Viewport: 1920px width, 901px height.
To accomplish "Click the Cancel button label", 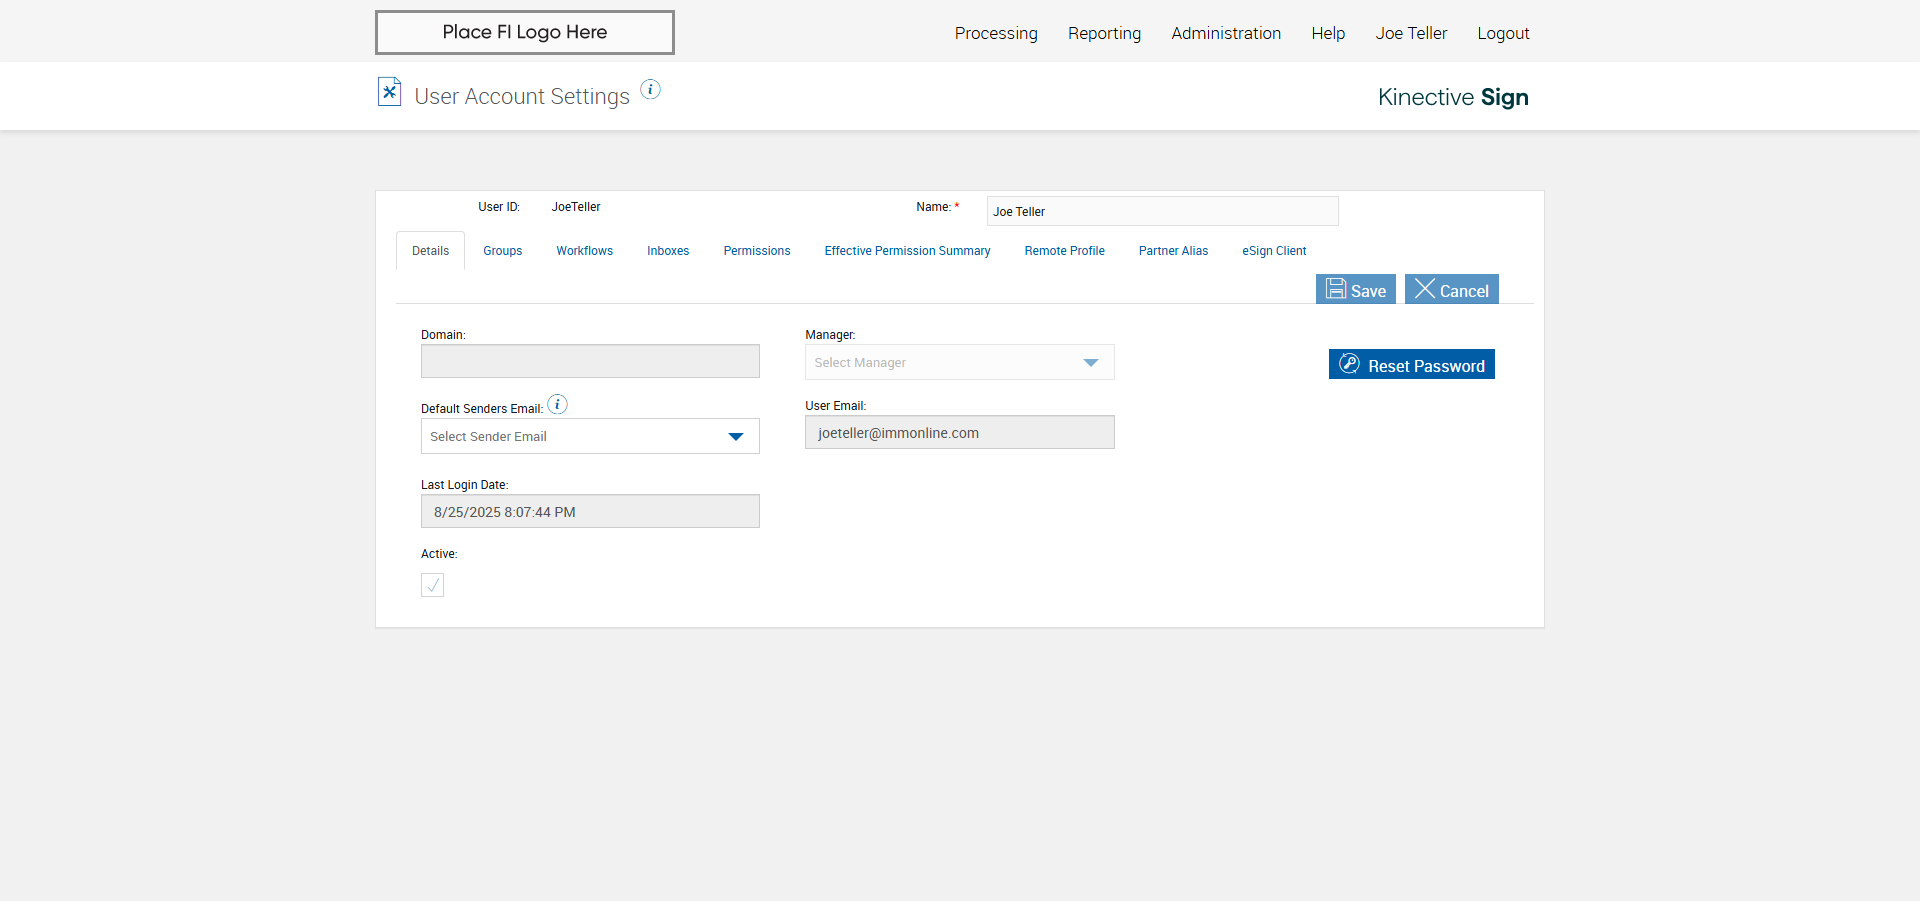I will [1464, 291].
